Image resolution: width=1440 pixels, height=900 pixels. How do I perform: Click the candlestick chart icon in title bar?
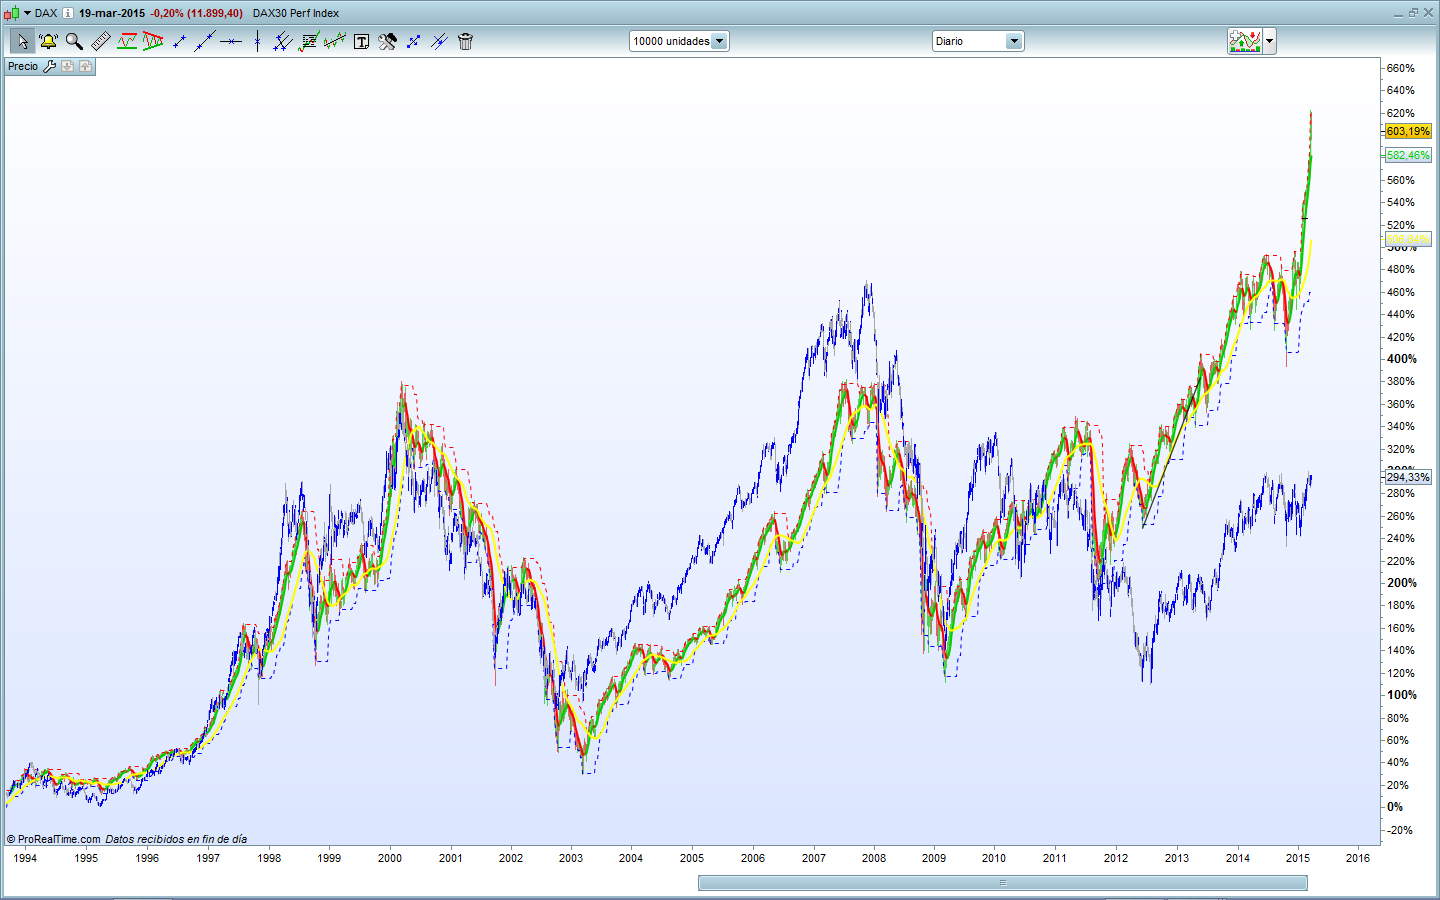coord(12,13)
